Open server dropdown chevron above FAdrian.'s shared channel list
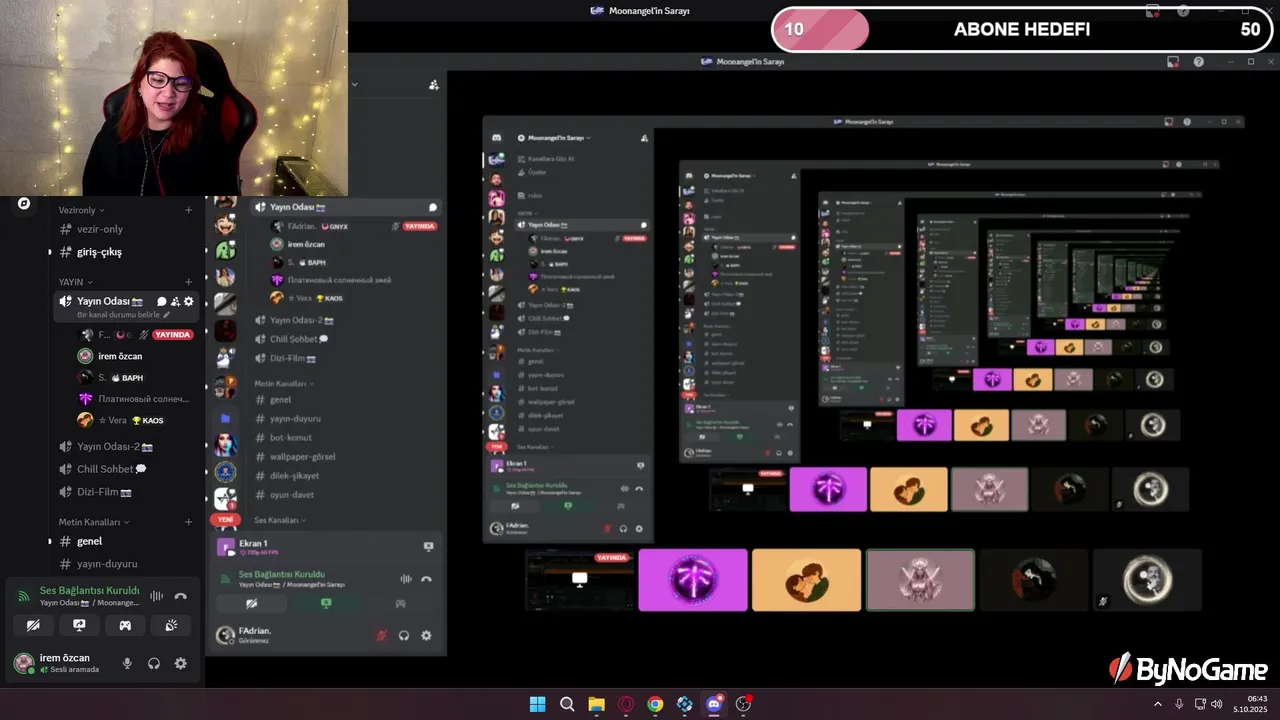The width and height of the screenshot is (1280, 720). point(354,84)
